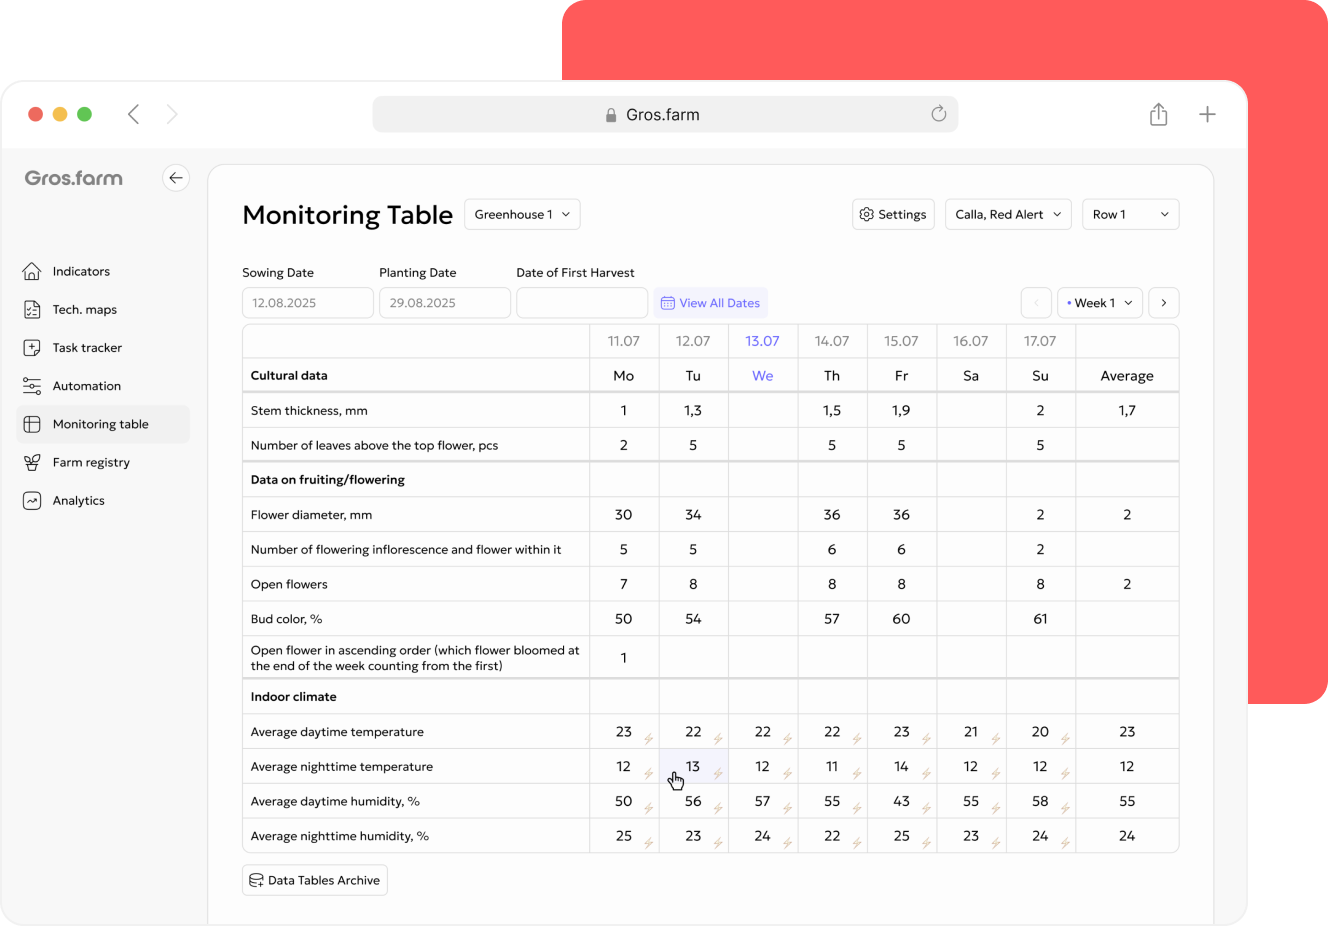Collapse sidebar with the back arrow icon
This screenshot has width=1328, height=926.
point(176,178)
